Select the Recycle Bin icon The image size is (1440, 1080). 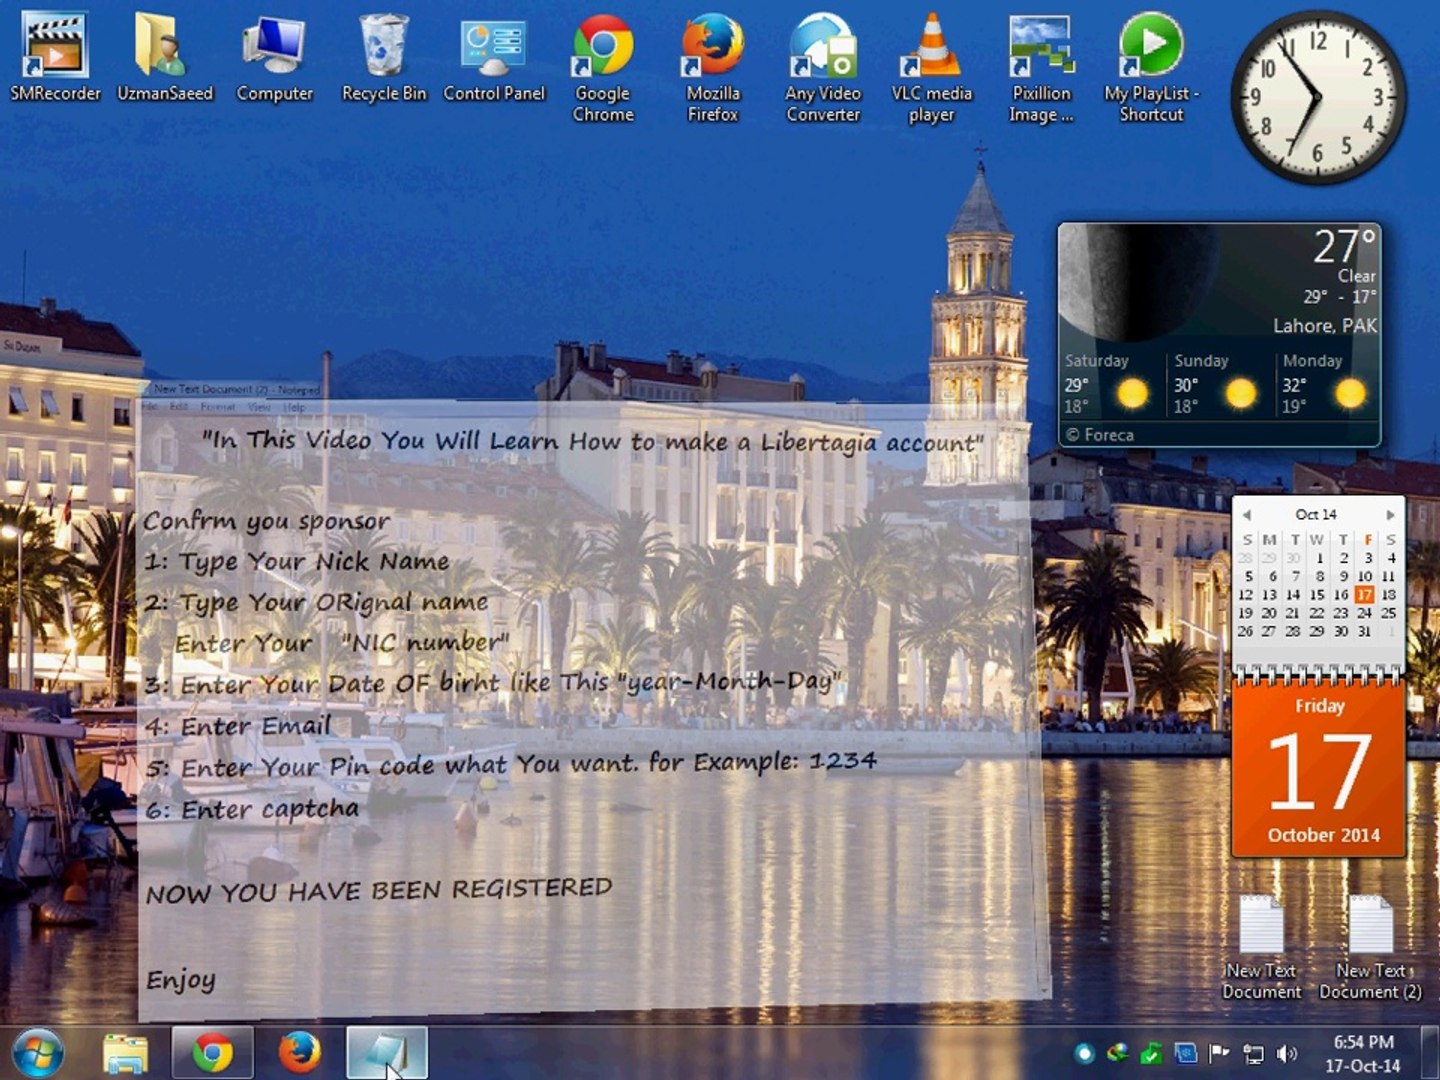click(x=384, y=57)
